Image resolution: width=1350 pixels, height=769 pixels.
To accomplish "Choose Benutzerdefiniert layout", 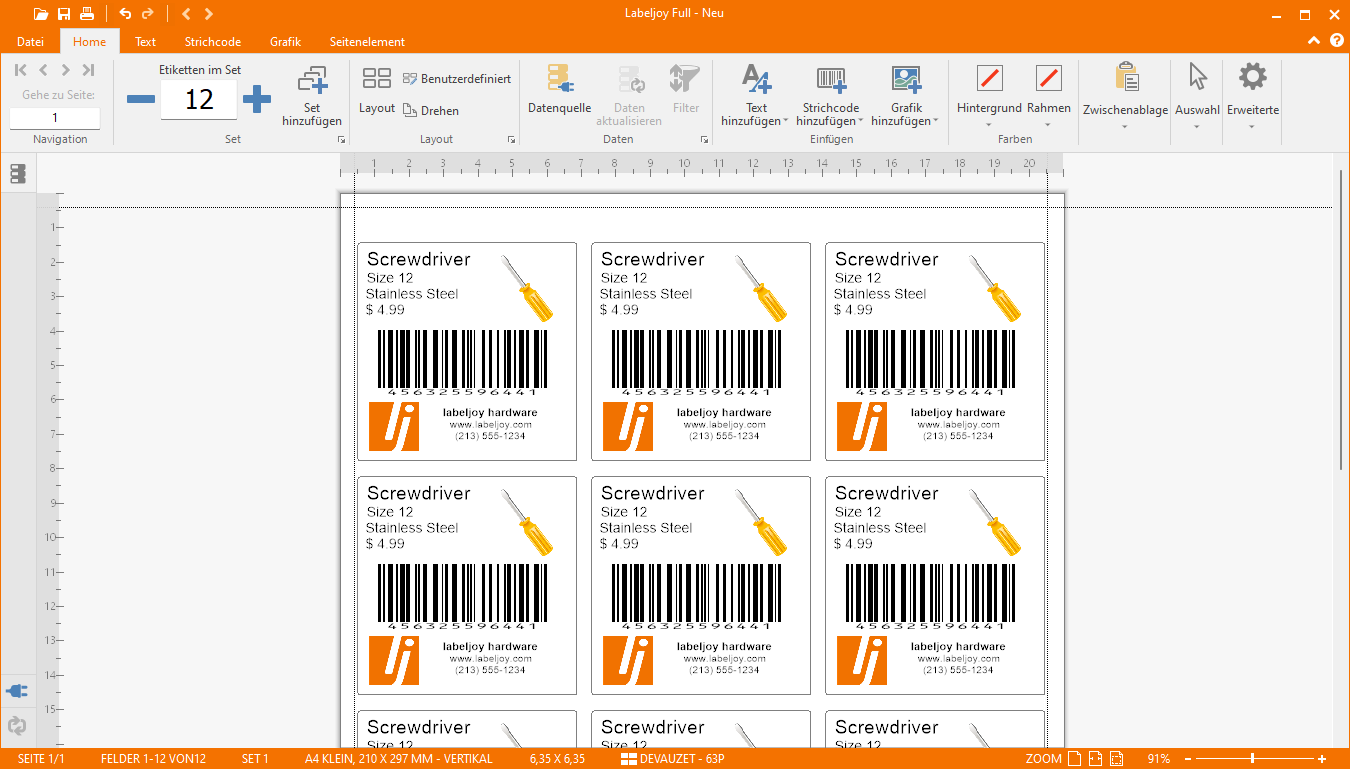I will [457, 79].
